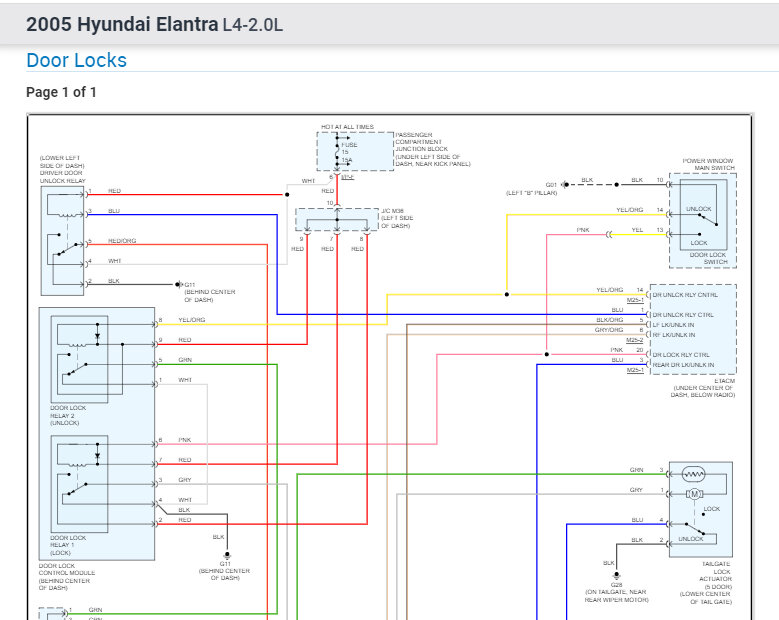Click the GRY/ORG wire label
This screenshot has height=620, width=779.
pos(609,330)
